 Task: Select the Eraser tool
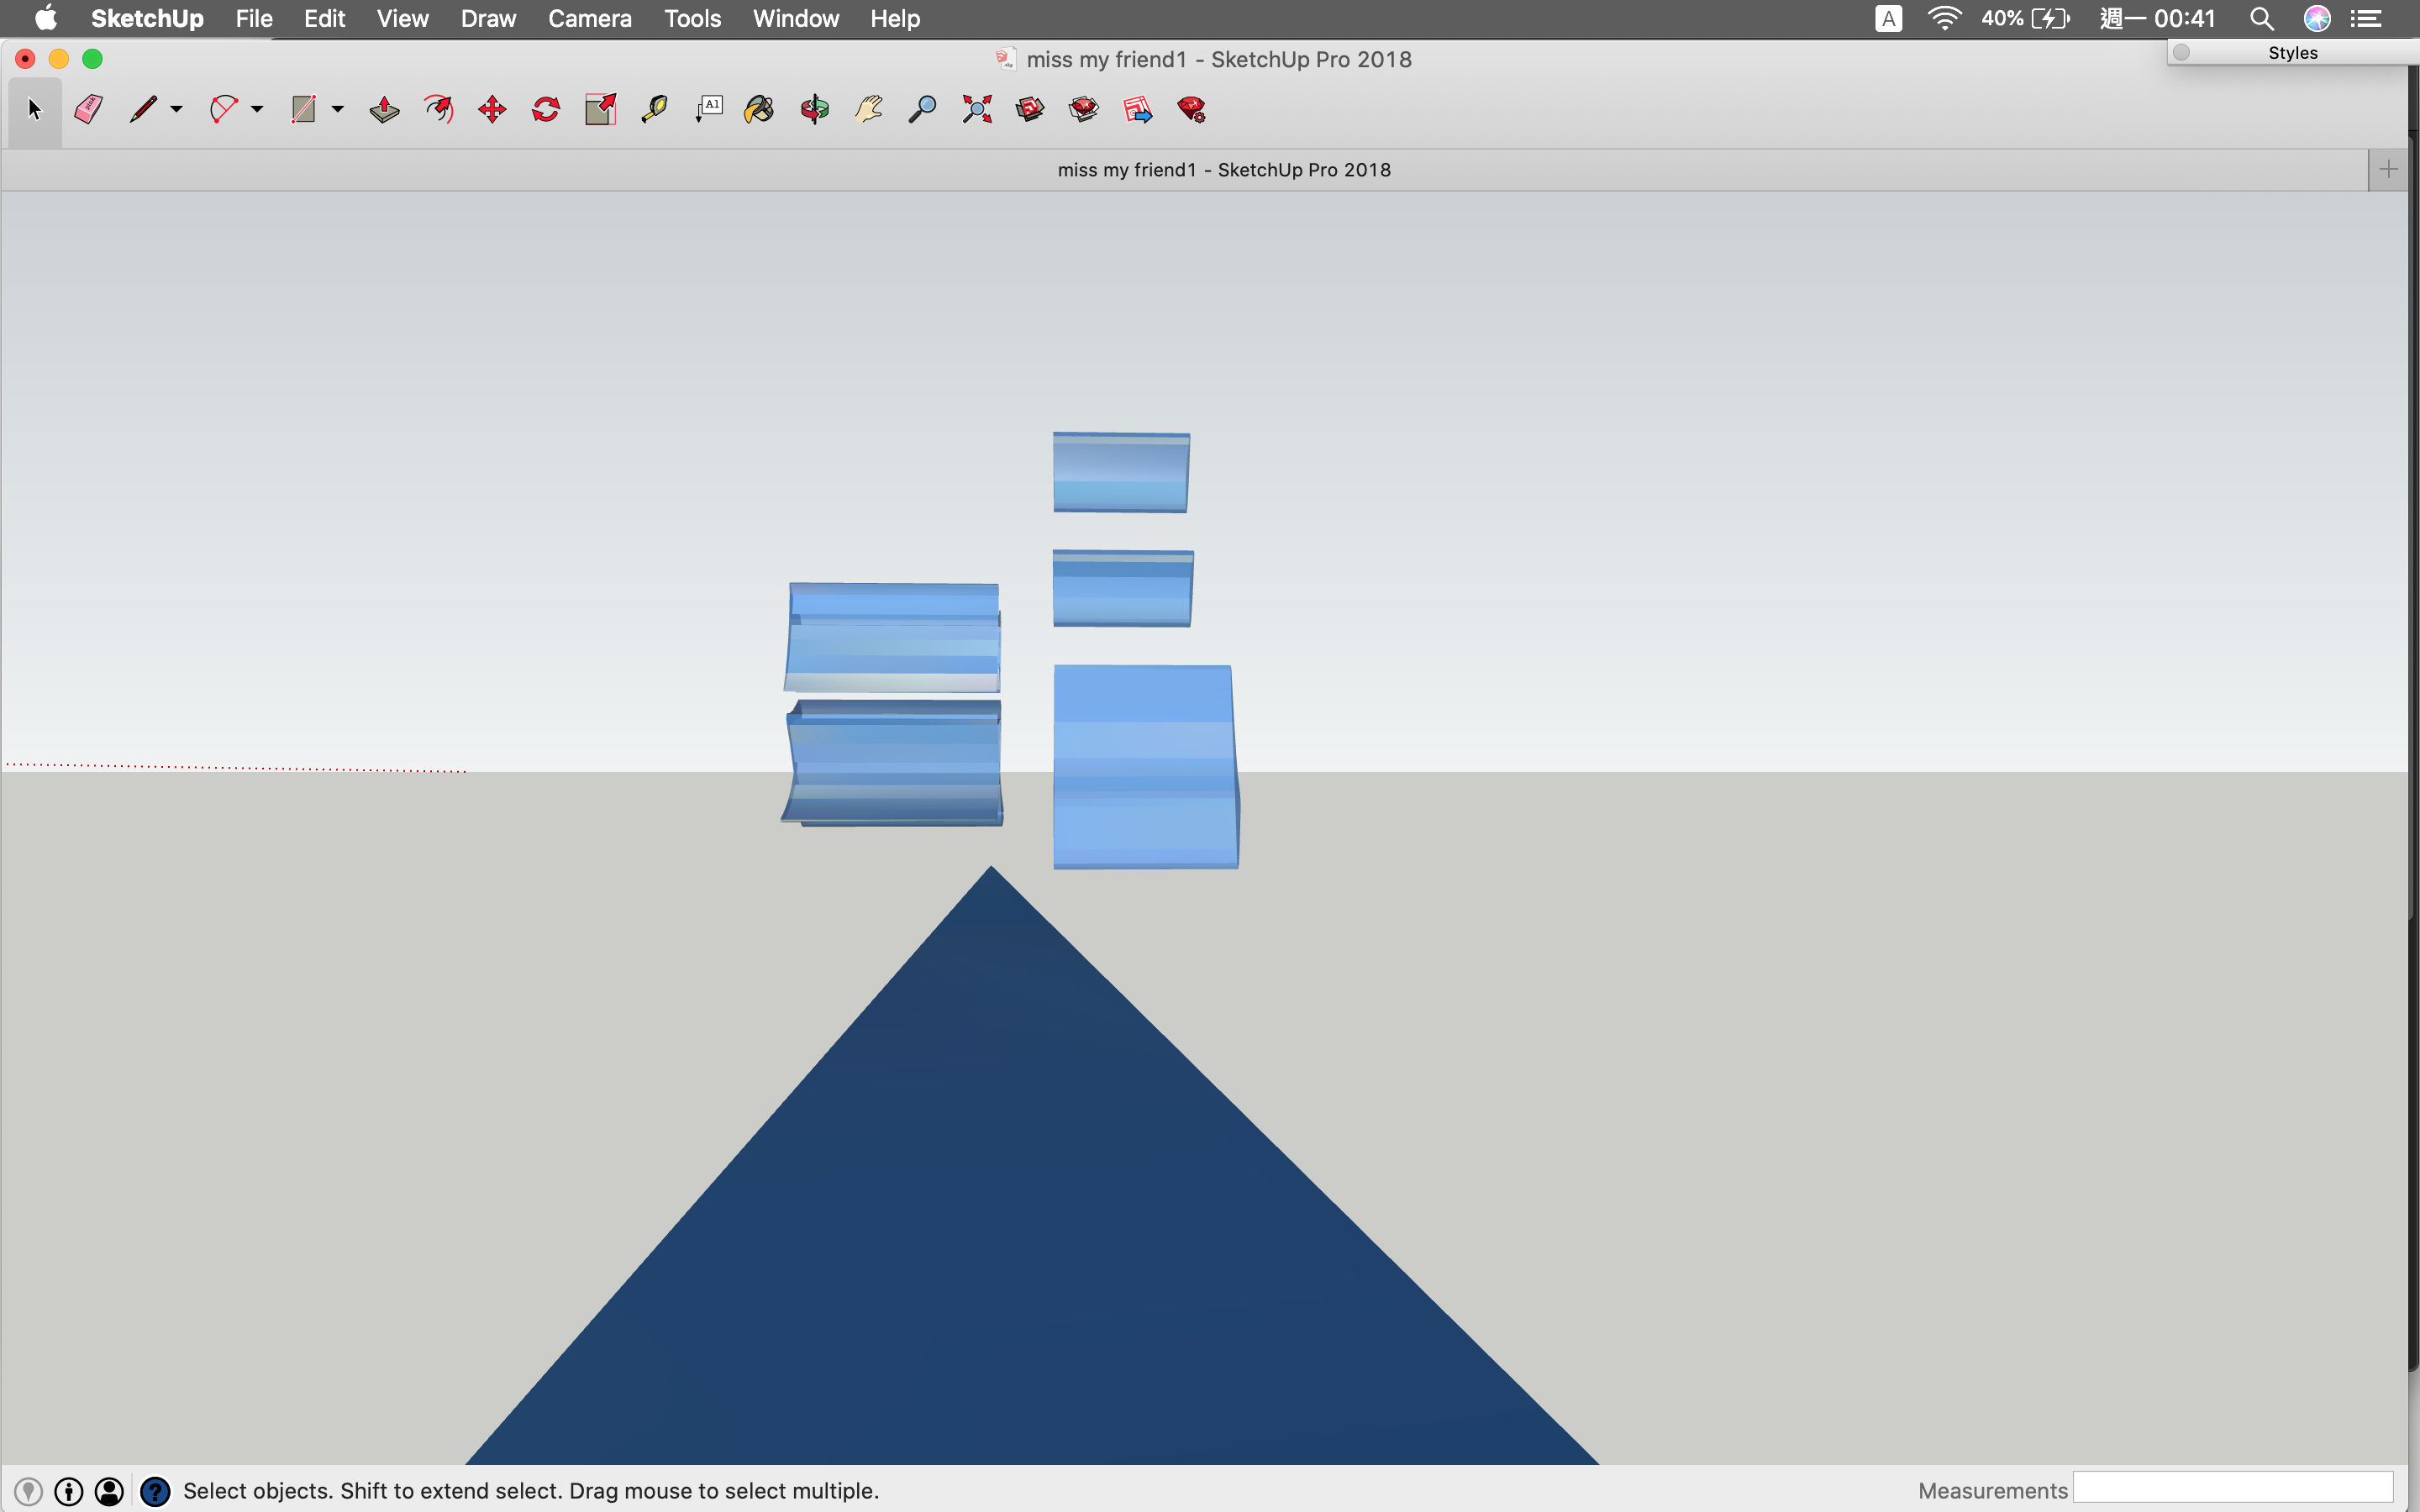click(x=88, y=109)
